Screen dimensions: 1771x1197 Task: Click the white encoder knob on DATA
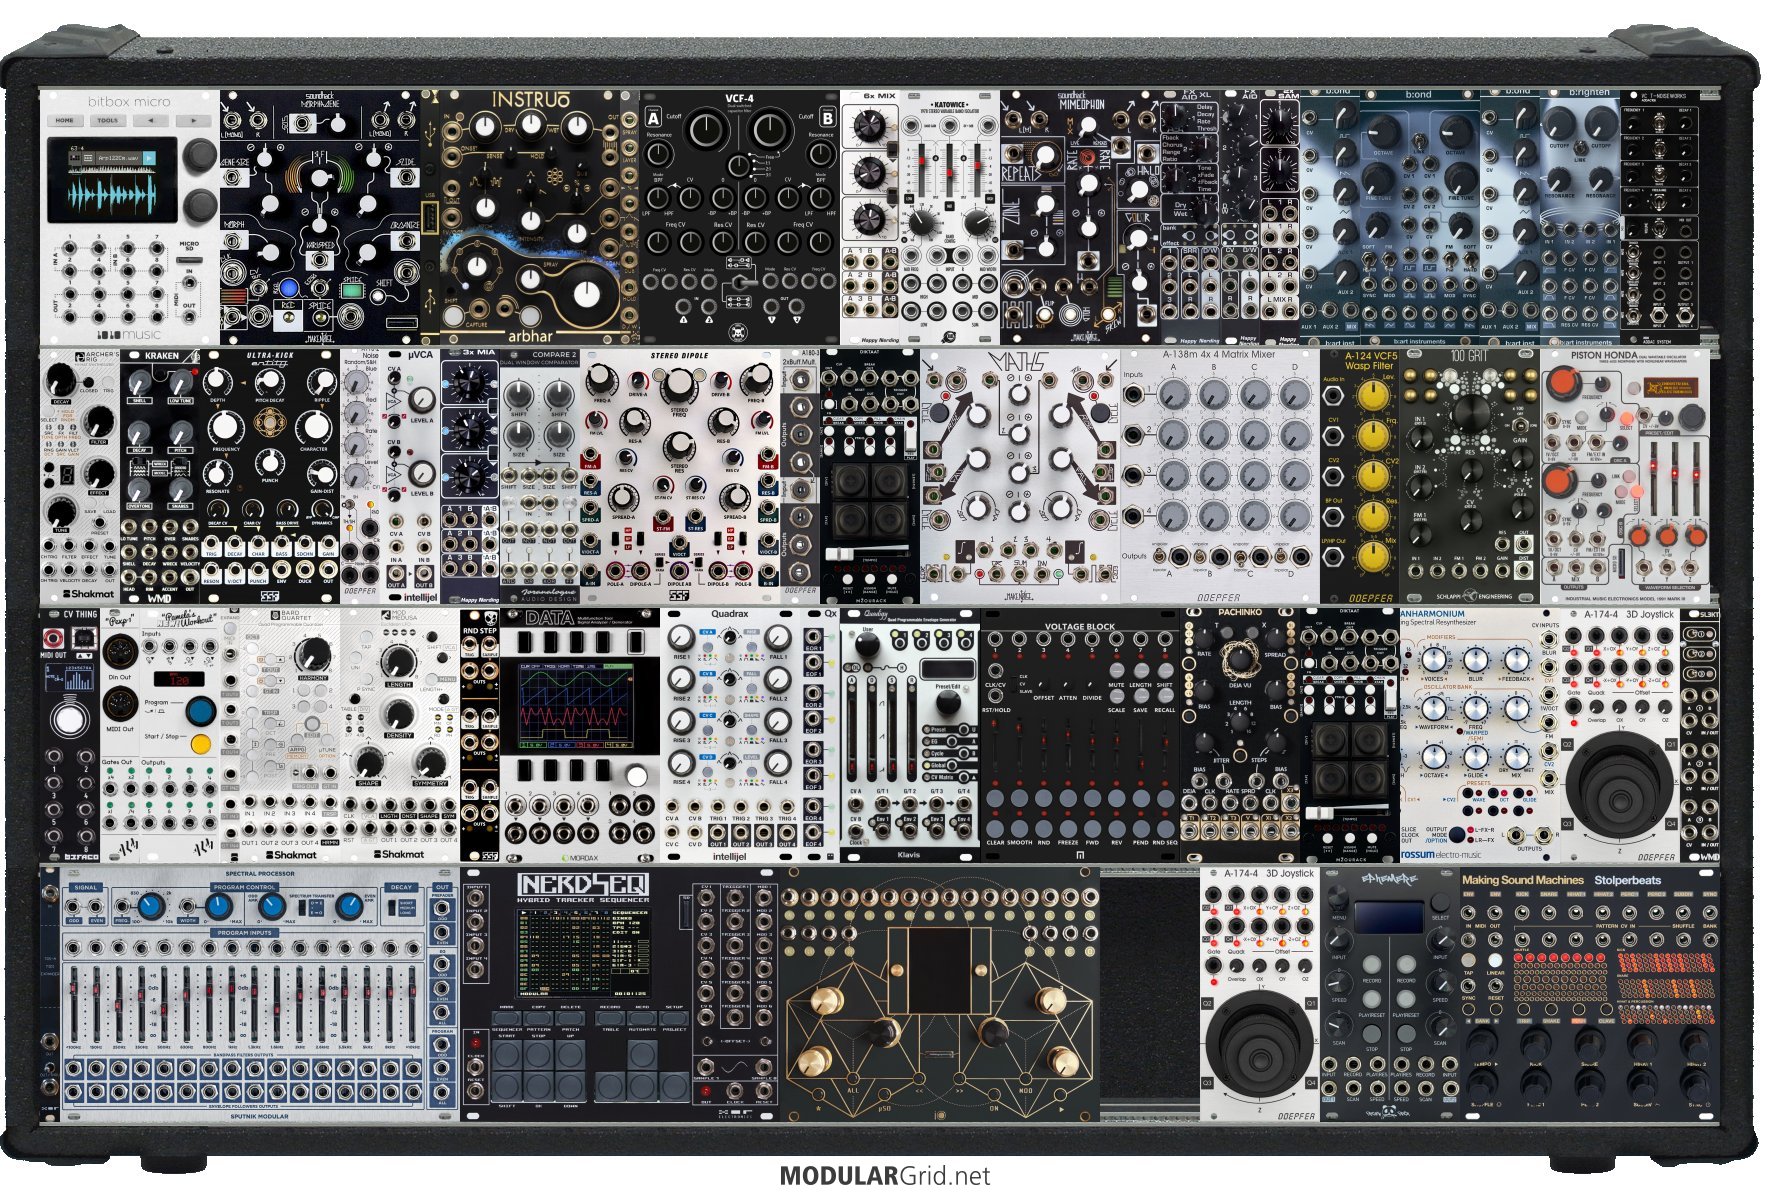(636, 776)
